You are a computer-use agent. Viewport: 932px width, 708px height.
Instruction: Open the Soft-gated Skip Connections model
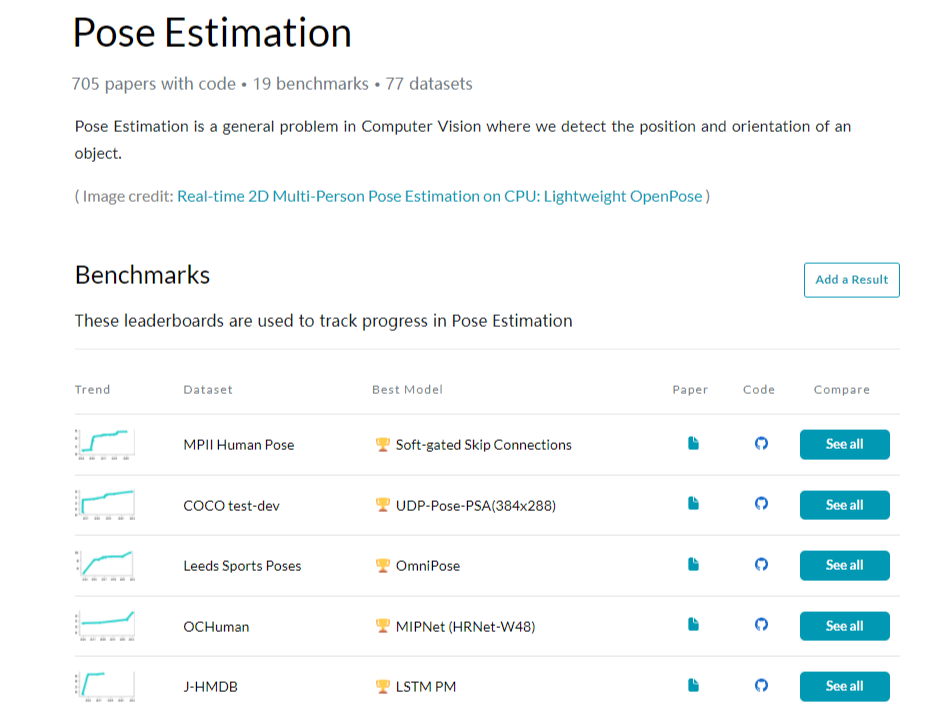click(x=483, y=445)
